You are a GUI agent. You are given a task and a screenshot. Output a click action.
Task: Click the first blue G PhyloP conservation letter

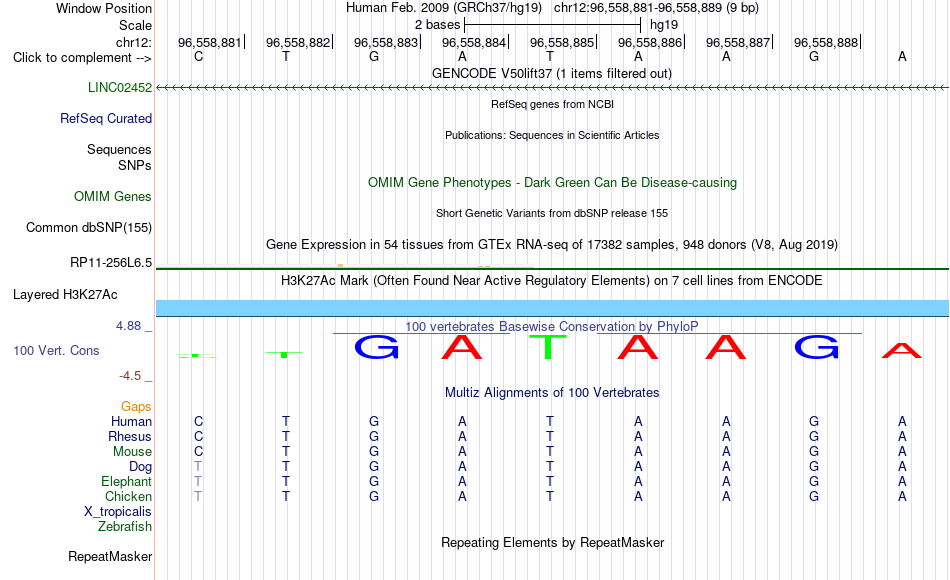point(376,347)
